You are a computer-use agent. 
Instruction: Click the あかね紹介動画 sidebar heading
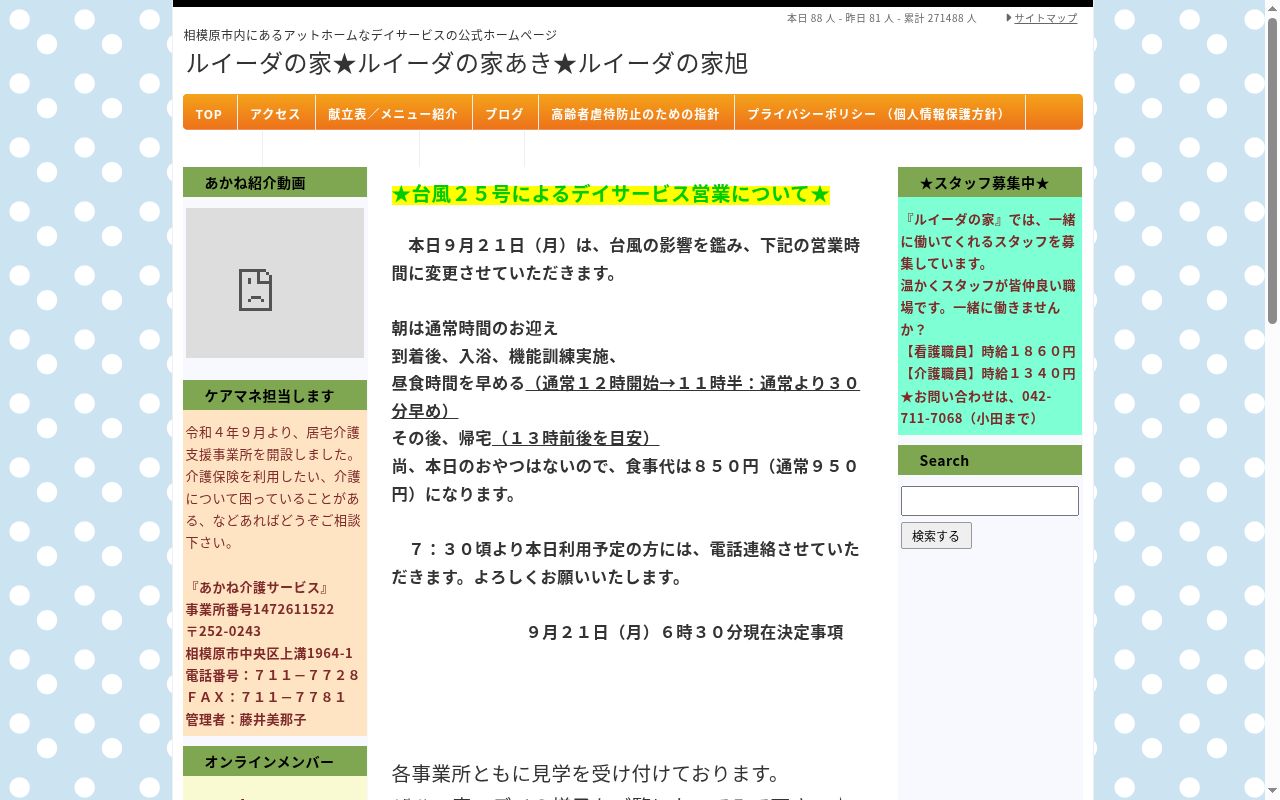click(275, 182)
